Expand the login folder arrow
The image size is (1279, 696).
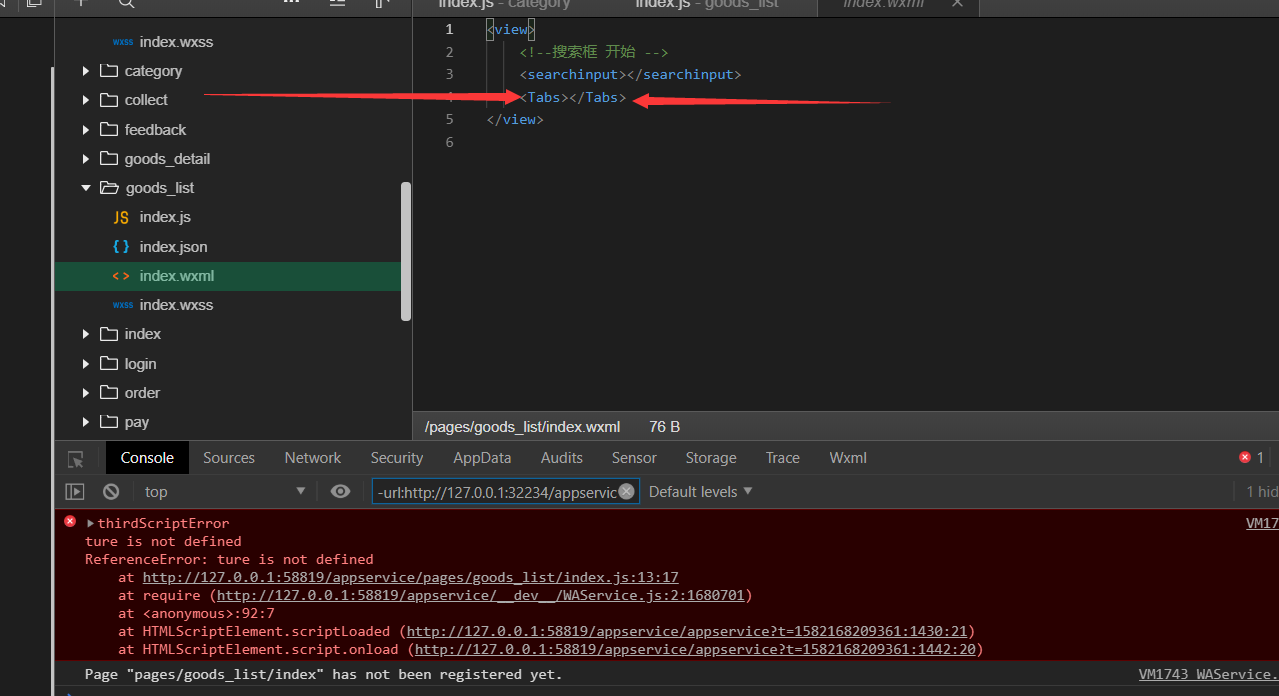[x=86, y=364]
